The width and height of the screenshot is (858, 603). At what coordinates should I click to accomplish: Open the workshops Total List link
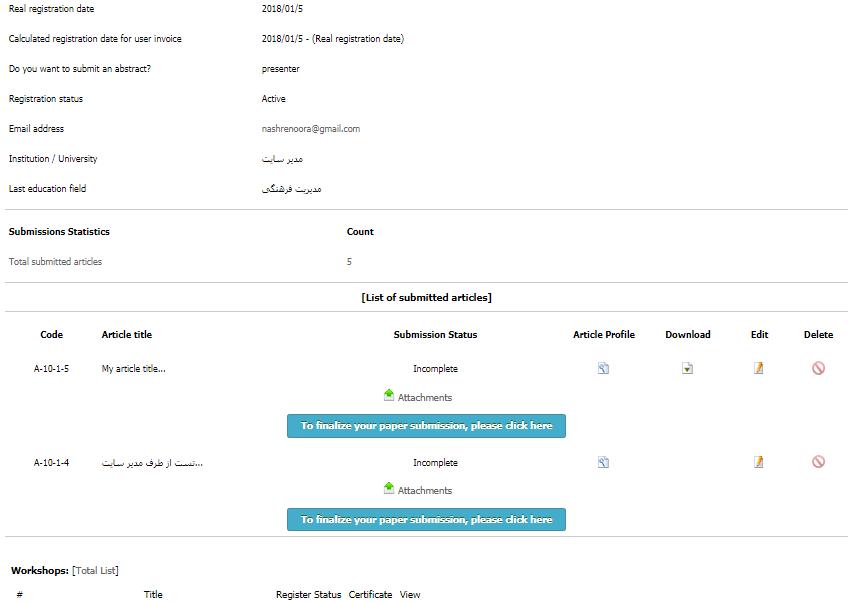tap(95, 571)
